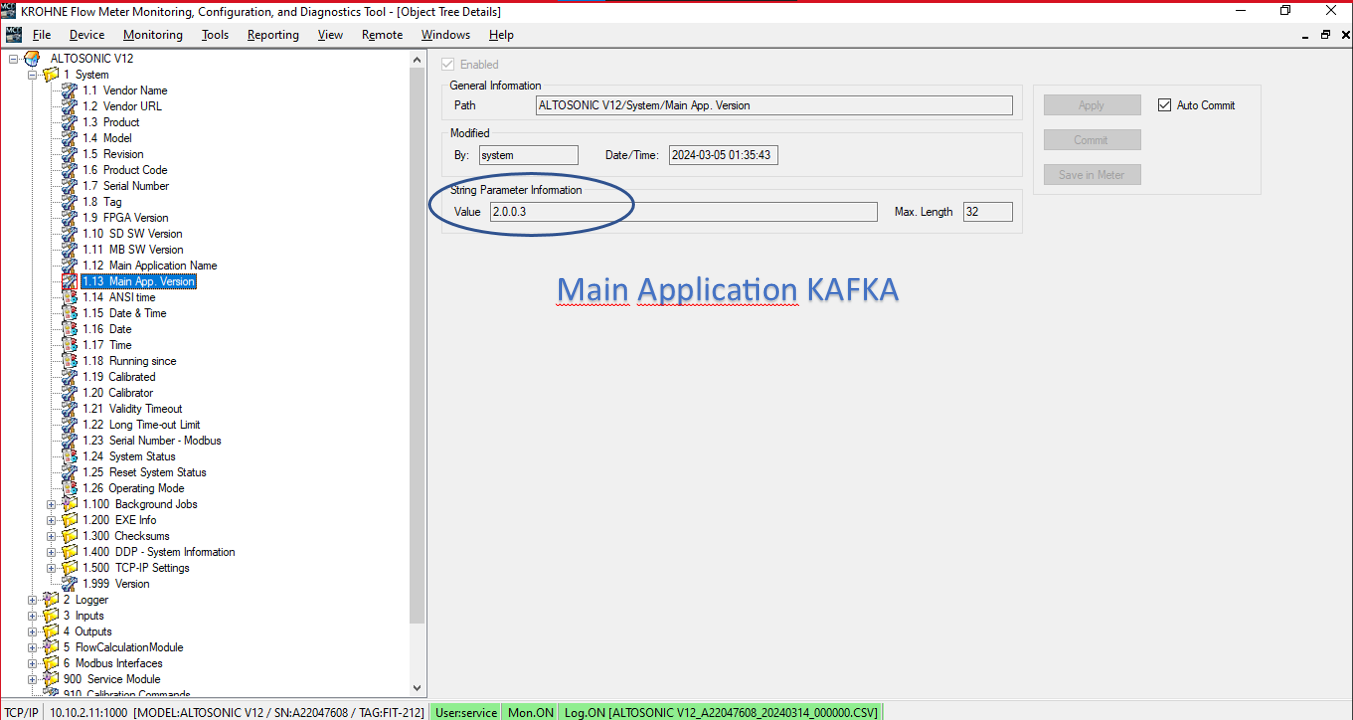Click the icon beside 1.14 ANSI time
The image size is (1353, 720).
69,297
